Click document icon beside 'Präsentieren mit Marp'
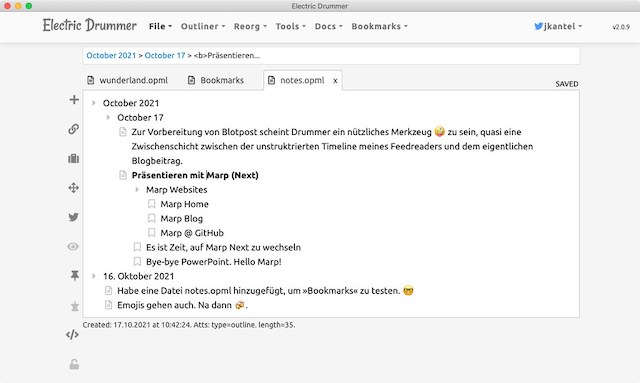Screen dimensions: 640x383 pos(123,175)
